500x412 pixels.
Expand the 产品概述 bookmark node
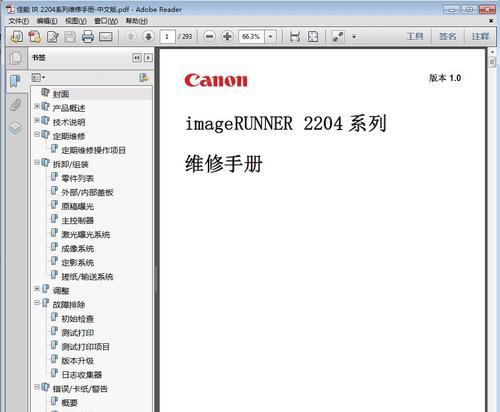click(x=37, y=106)
